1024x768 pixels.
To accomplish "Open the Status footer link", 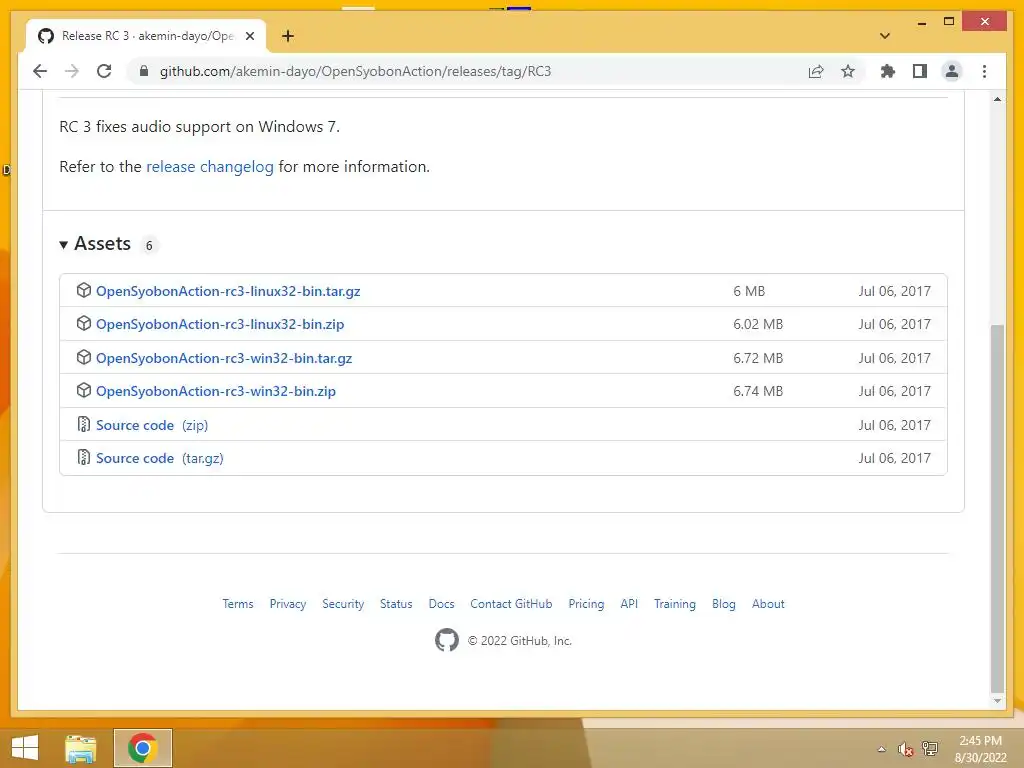I will pos(396,604).
